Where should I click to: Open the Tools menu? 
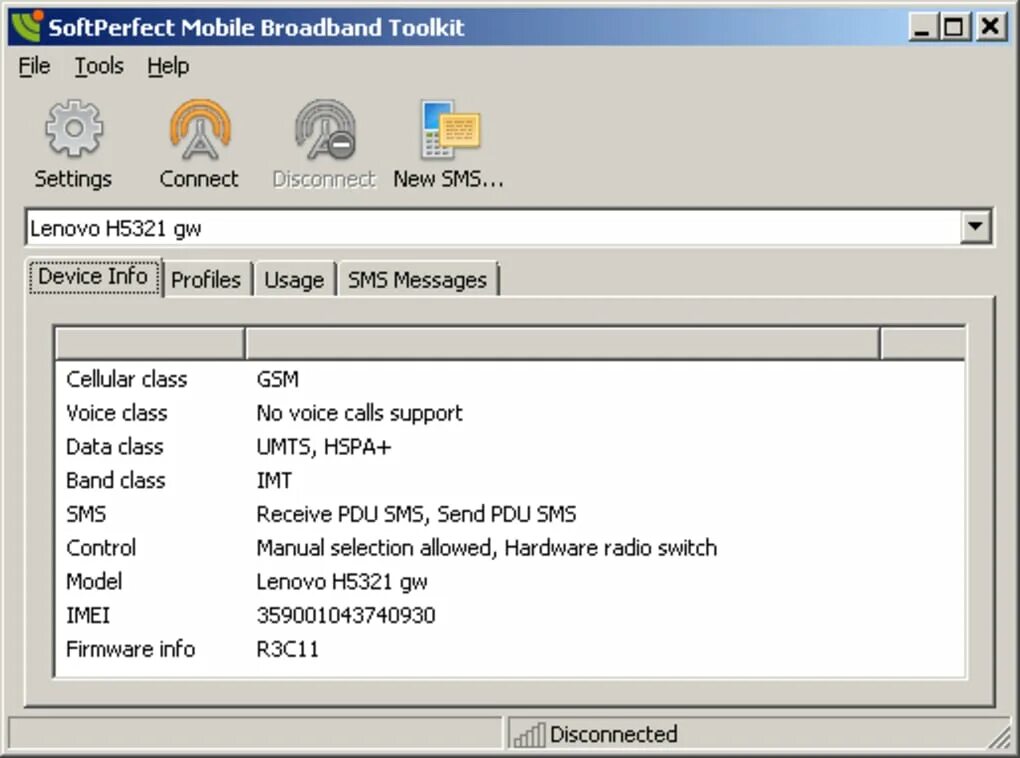[x=98, y=66]
